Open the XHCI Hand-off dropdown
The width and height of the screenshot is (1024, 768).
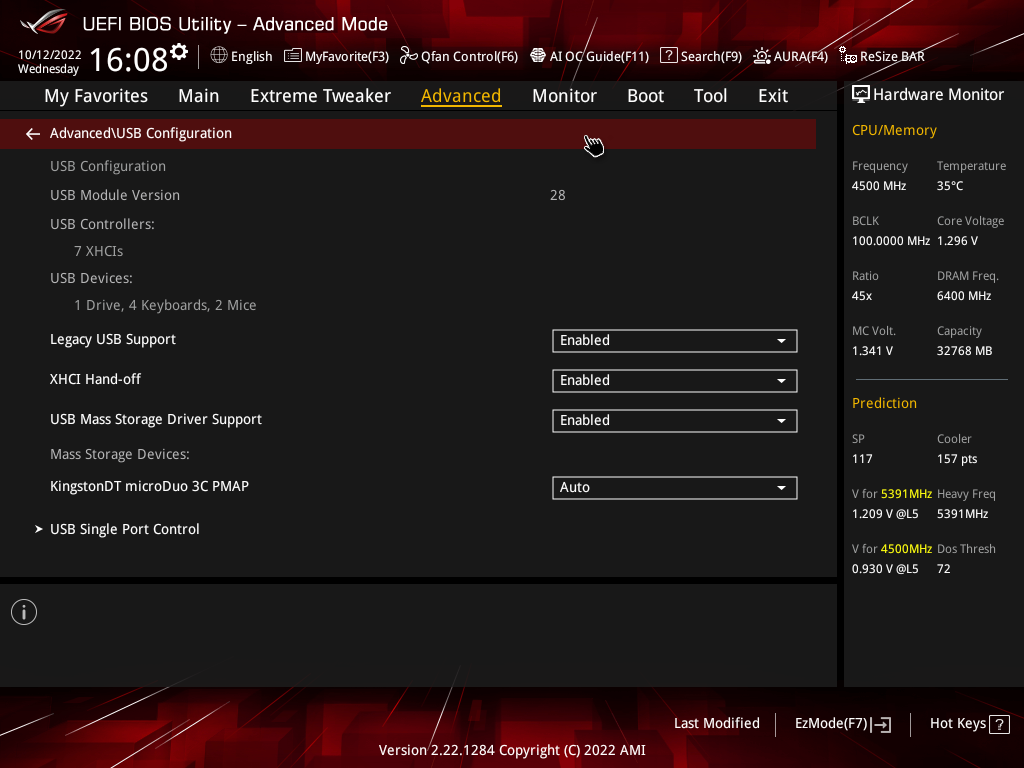coord(675,381)
